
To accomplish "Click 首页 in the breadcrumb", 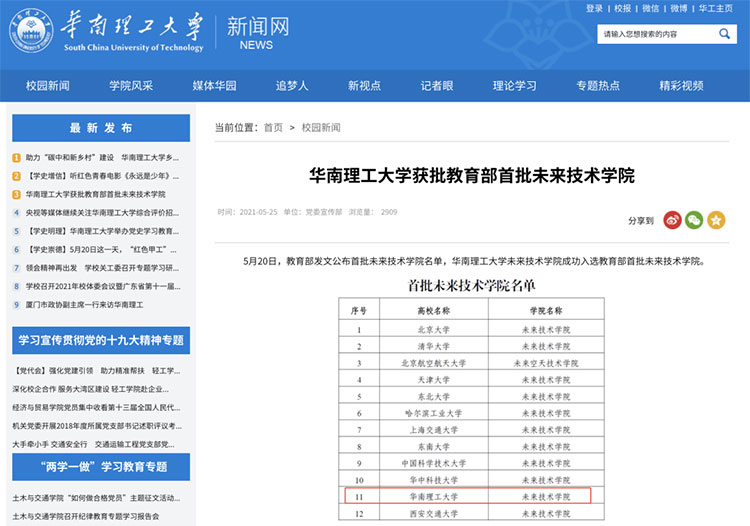I will coord(273,127).
